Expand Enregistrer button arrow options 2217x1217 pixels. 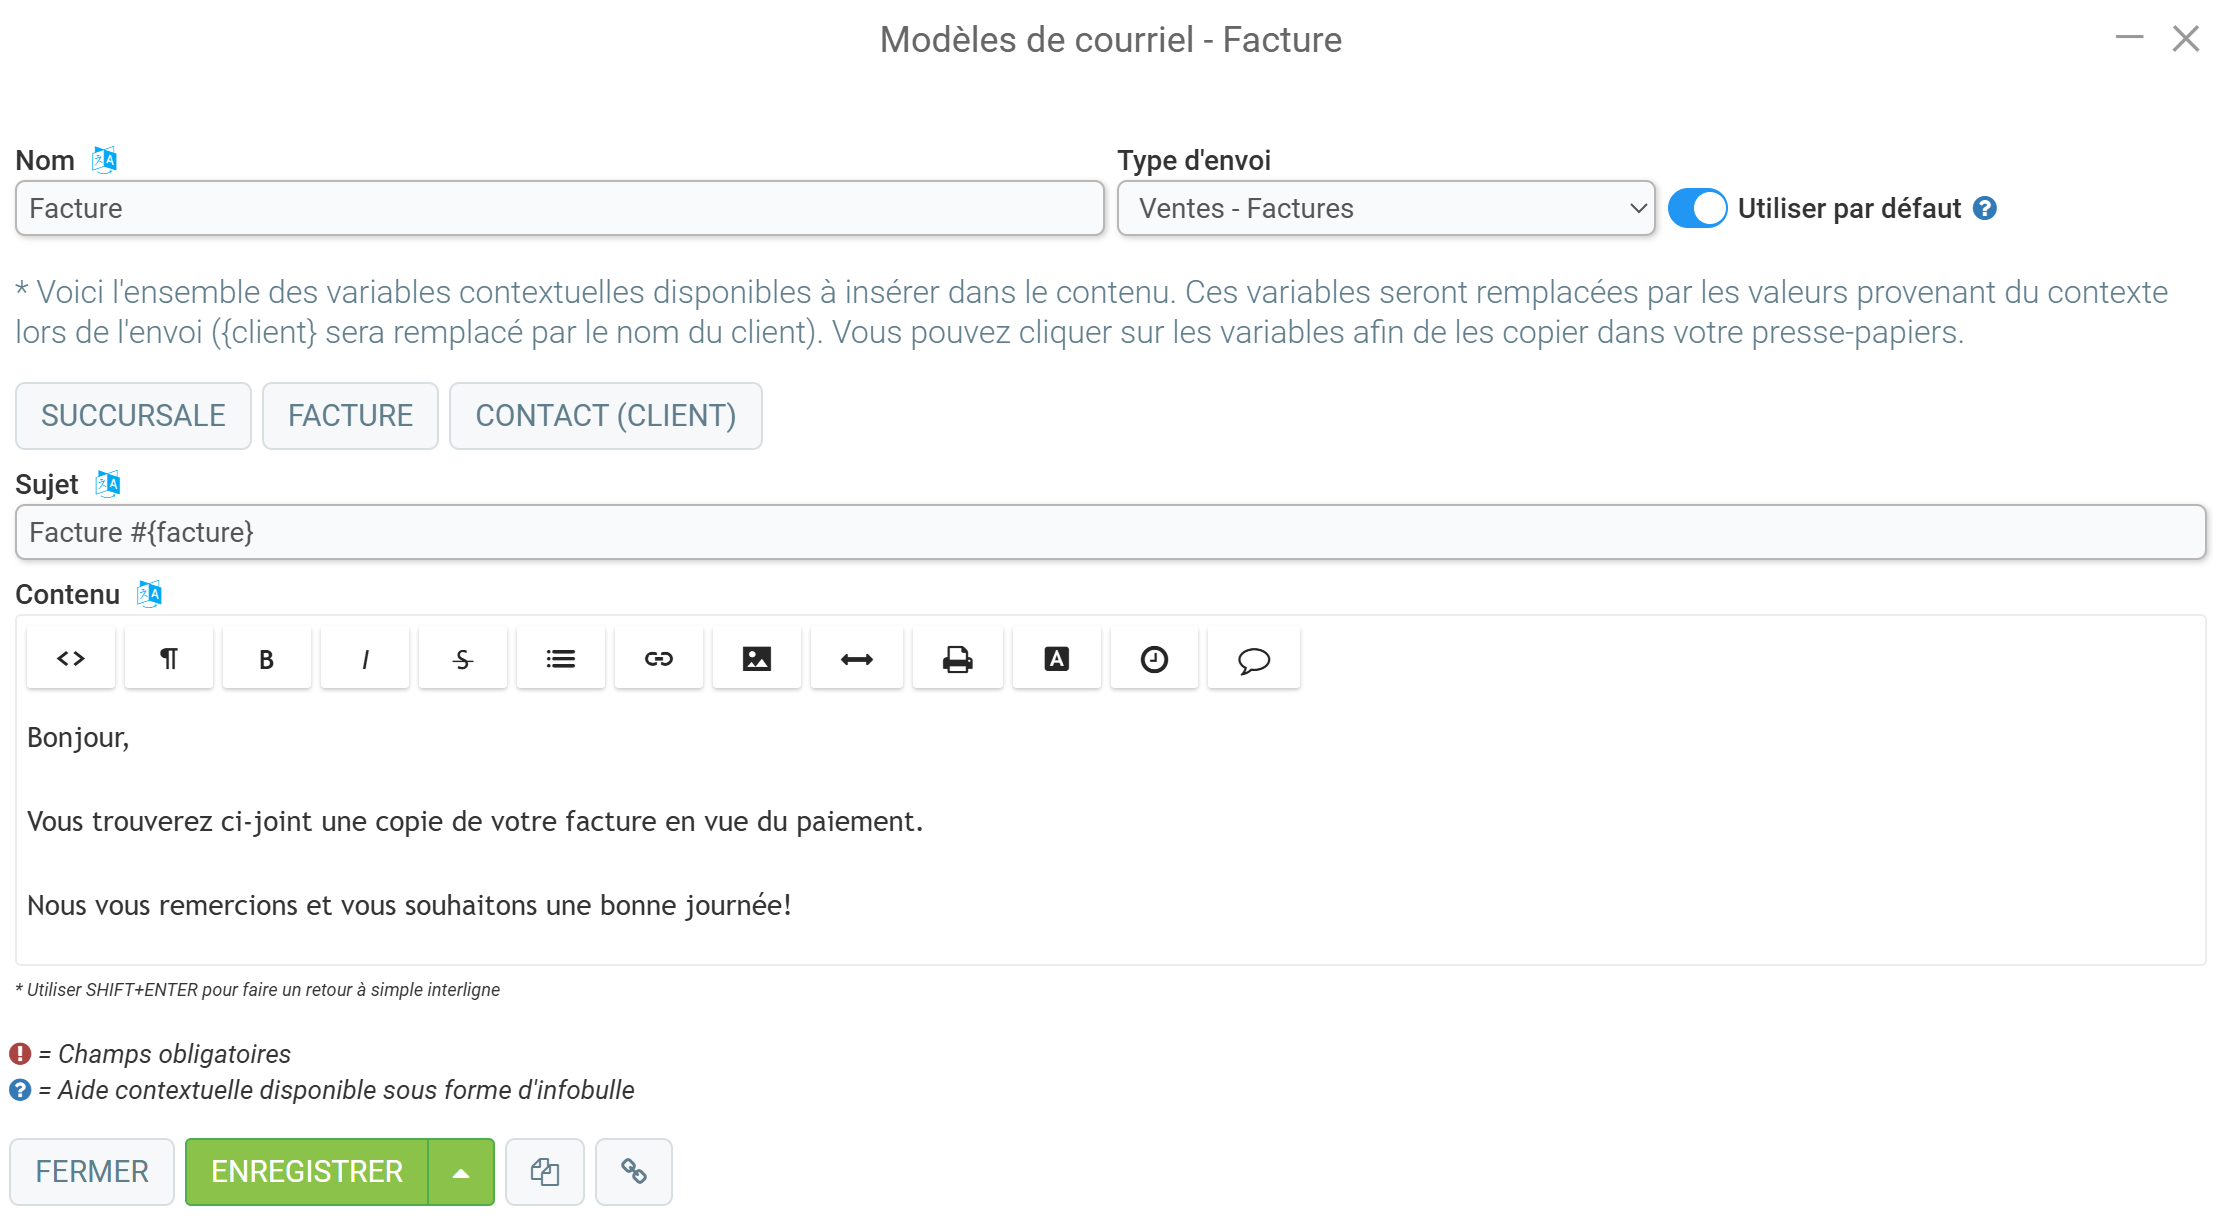coord(461,1172)
